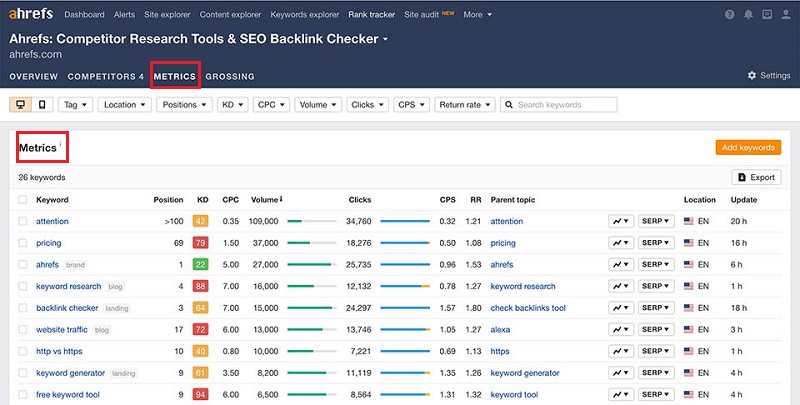Open position graph for backlink checker row

click(621, 308)
